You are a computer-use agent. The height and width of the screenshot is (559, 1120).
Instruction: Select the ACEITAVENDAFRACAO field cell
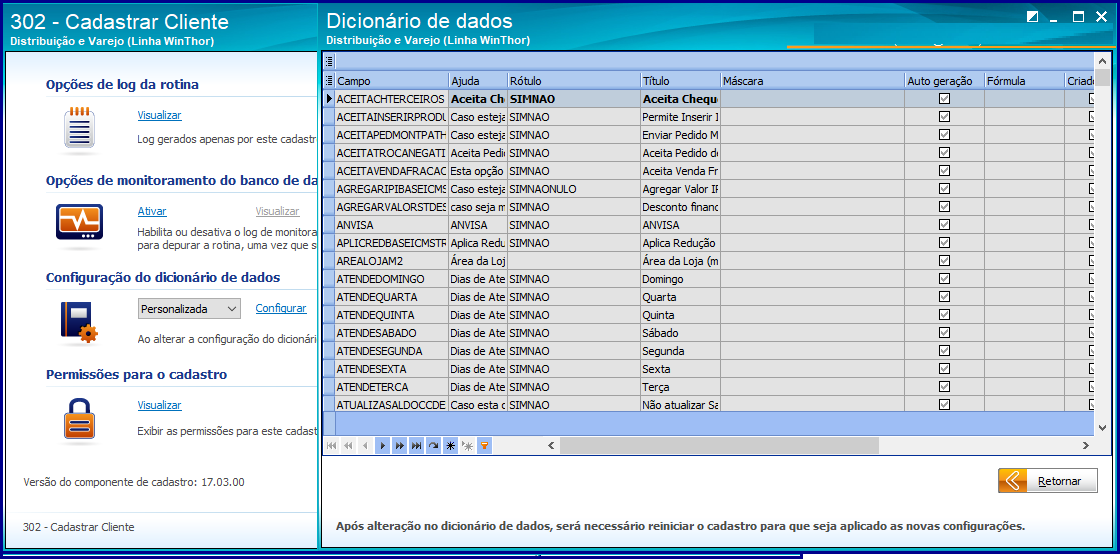pos(391,171)
